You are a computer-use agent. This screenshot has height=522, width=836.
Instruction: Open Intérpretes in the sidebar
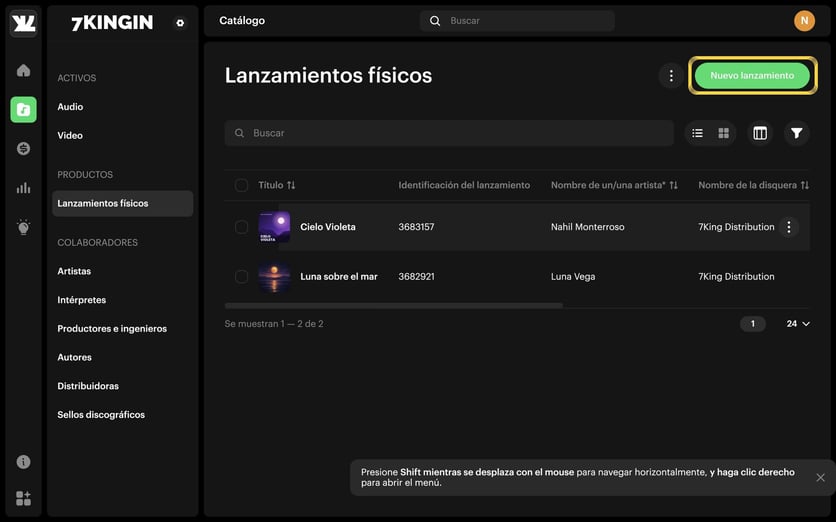[82, 300]
